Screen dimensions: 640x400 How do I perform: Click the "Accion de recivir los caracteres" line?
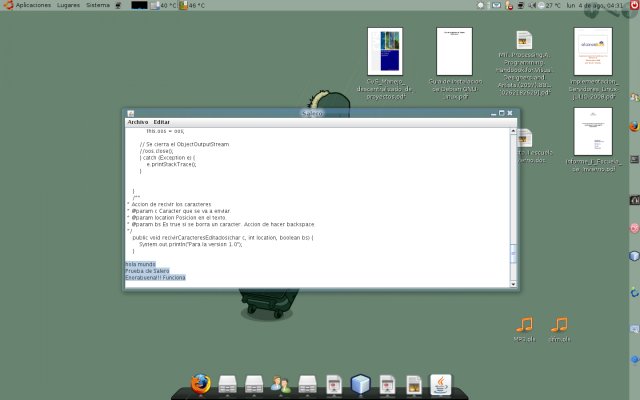pos(170,204)
